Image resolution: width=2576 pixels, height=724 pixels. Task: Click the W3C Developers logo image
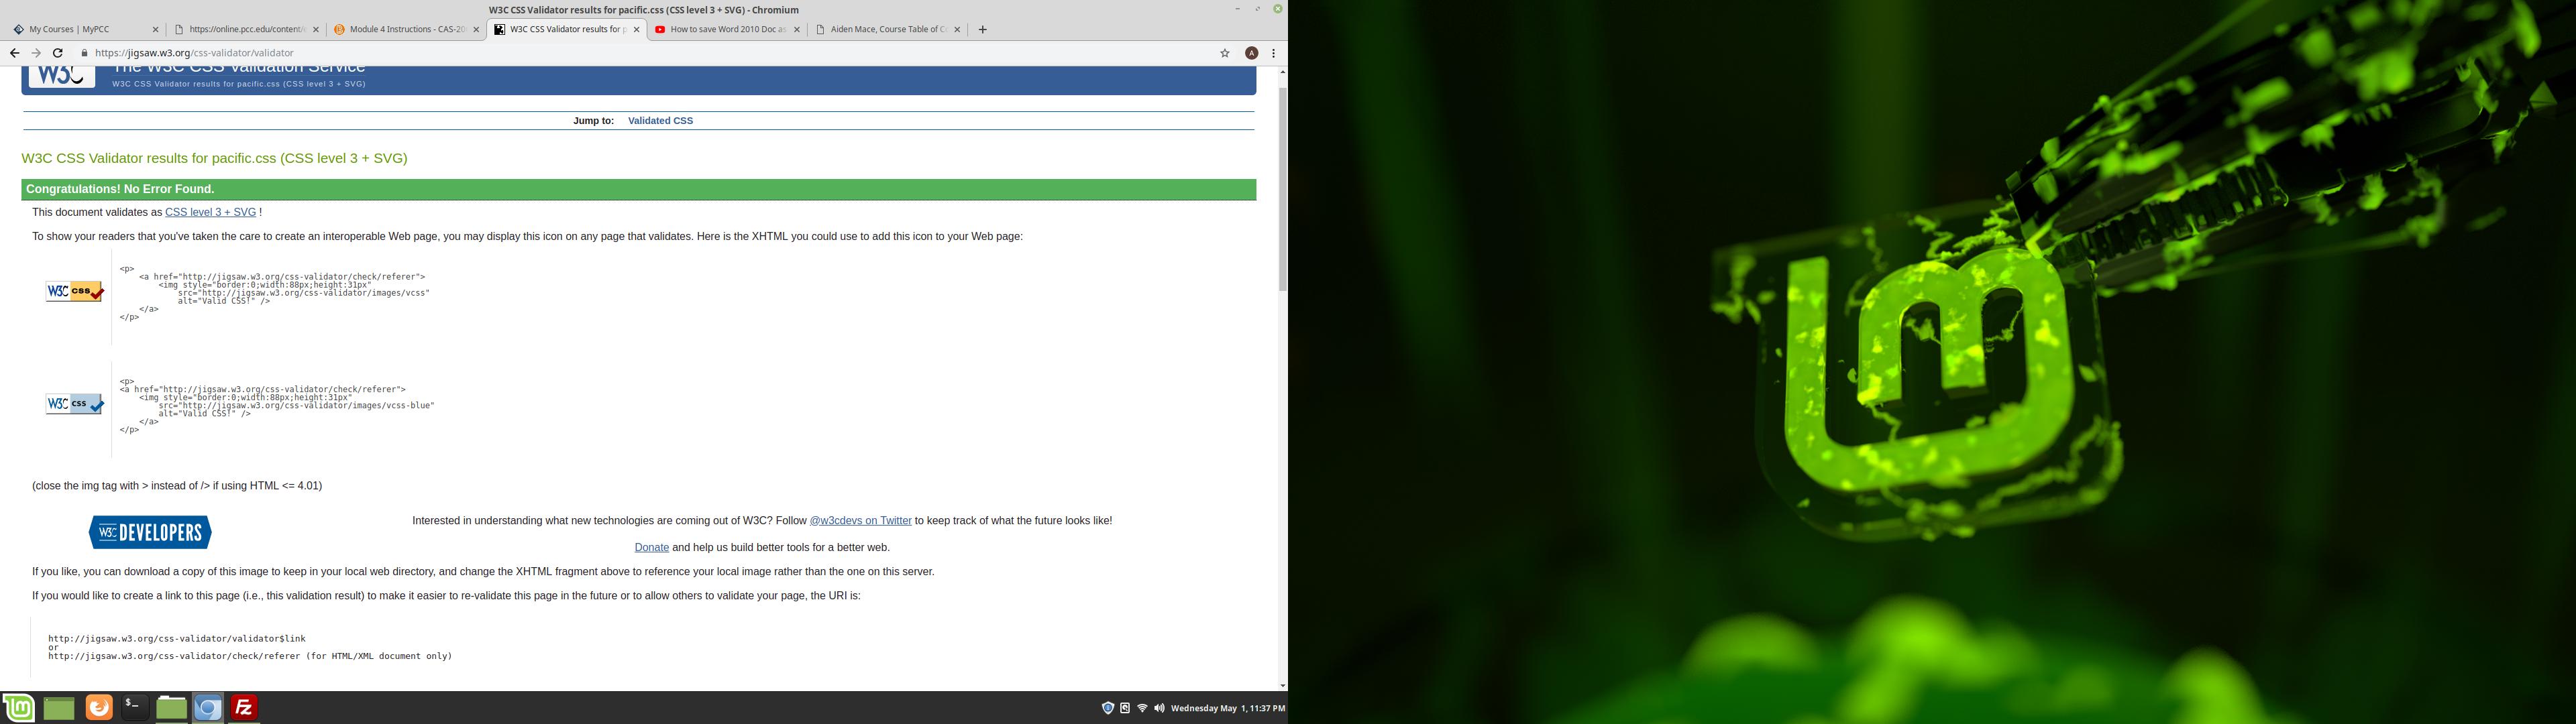(150, 532)
